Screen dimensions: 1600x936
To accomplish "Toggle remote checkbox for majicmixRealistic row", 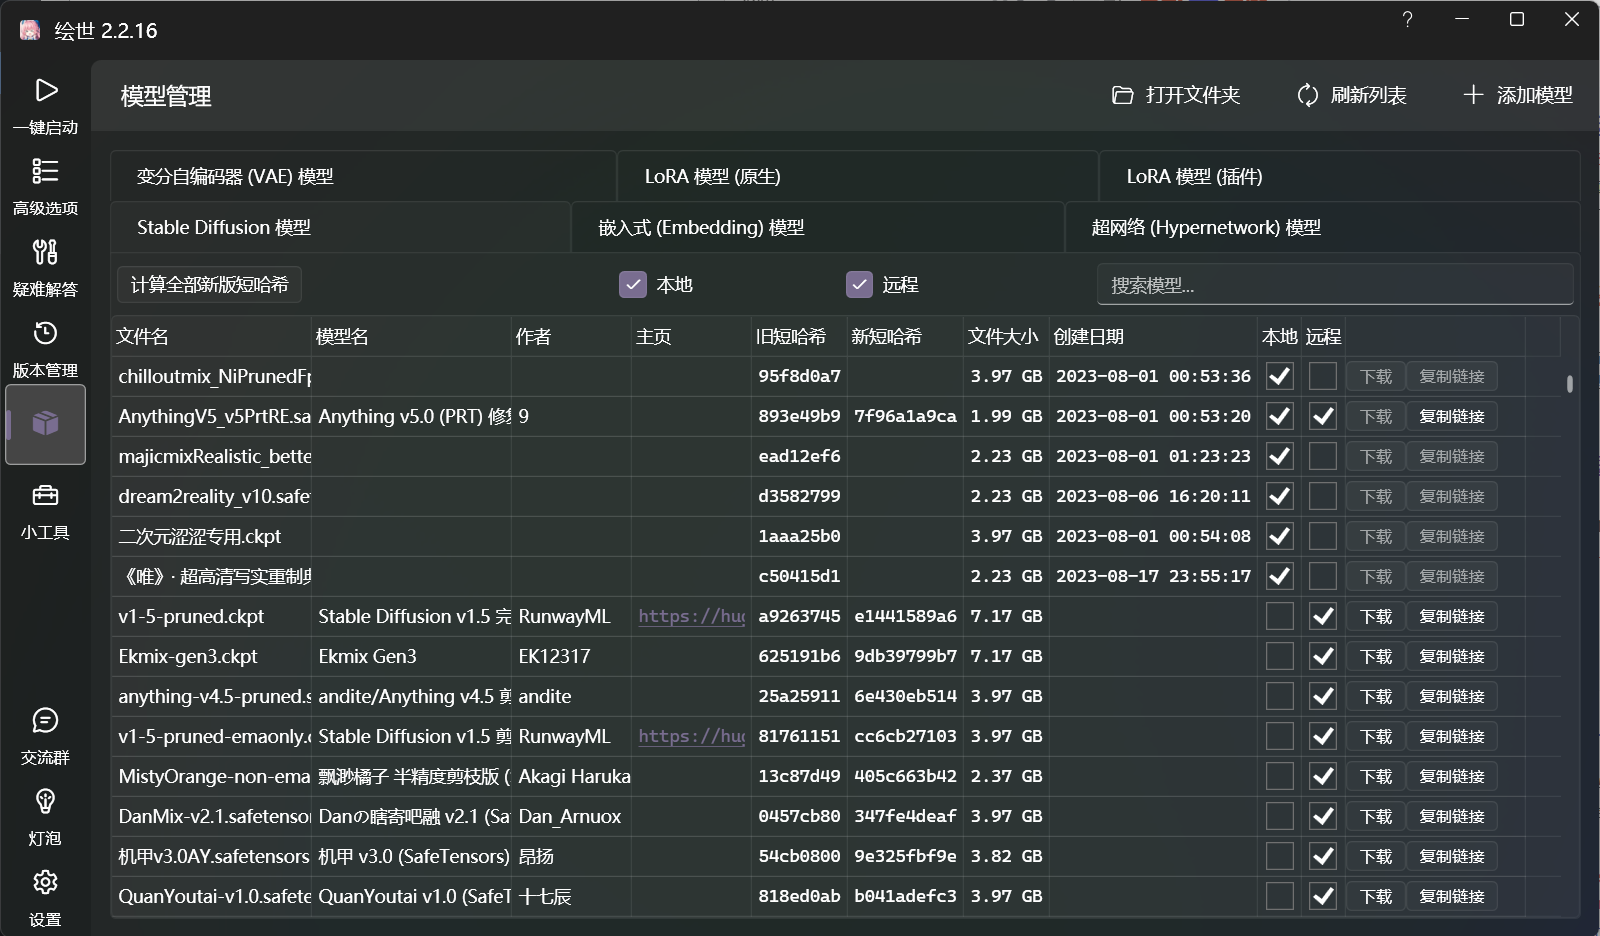I will coord(1323,456).
